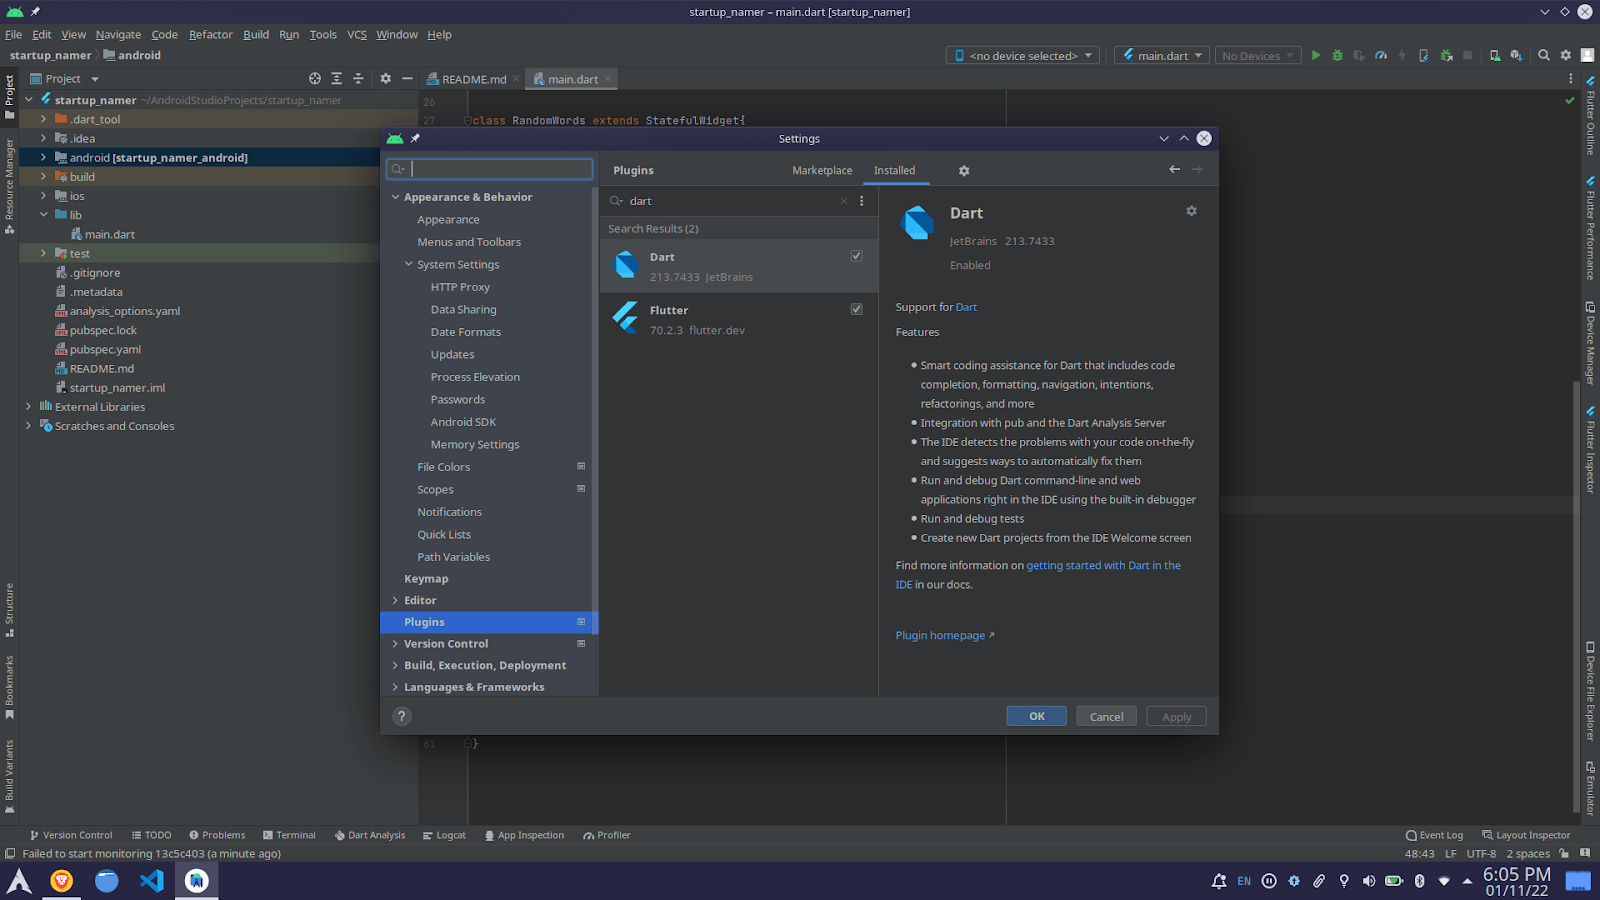Select HTTP Proxy in settings tree
Viewport: 1600px width, 900px height.
pyautogui.click(x=460, y=287)
